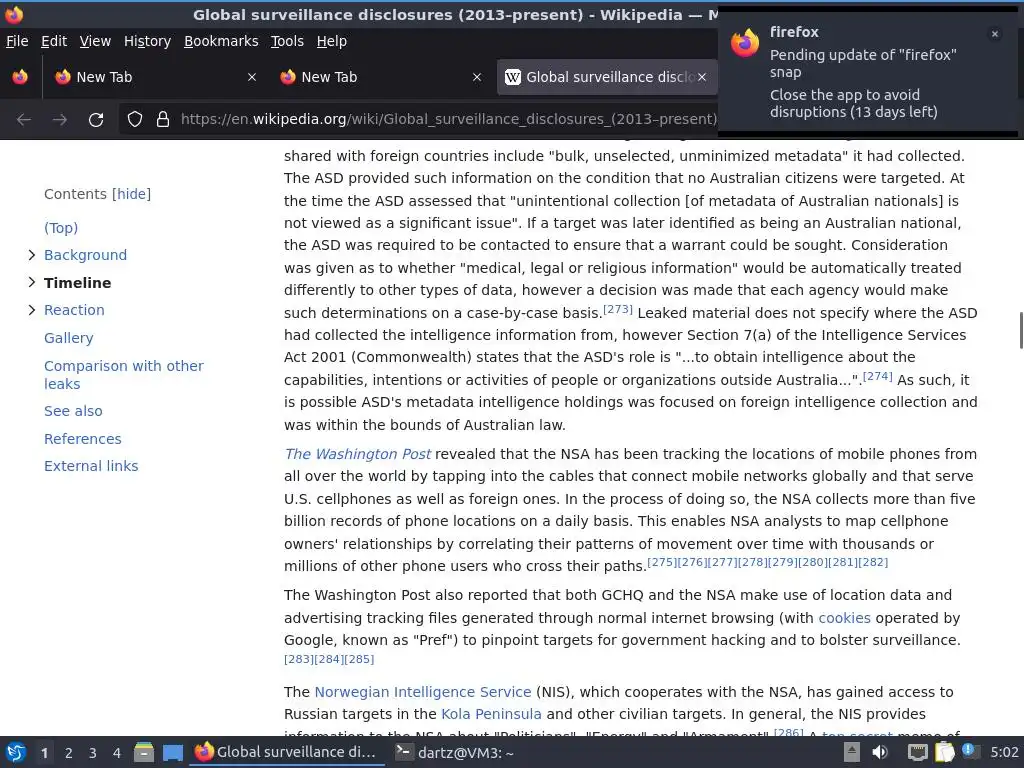Viewport: 1024px width, 768px height.
Task: Open the Tools menu
Action: coord(287,41)
